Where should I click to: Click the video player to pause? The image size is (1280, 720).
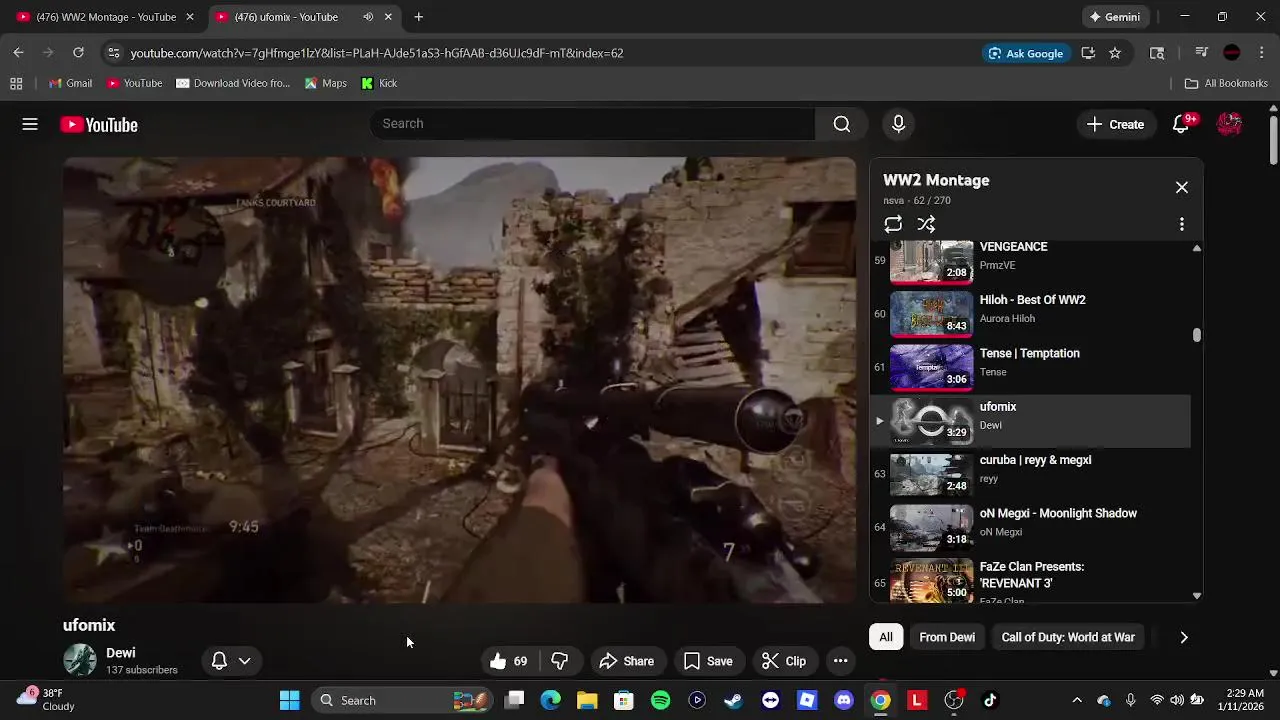[459, 380]
